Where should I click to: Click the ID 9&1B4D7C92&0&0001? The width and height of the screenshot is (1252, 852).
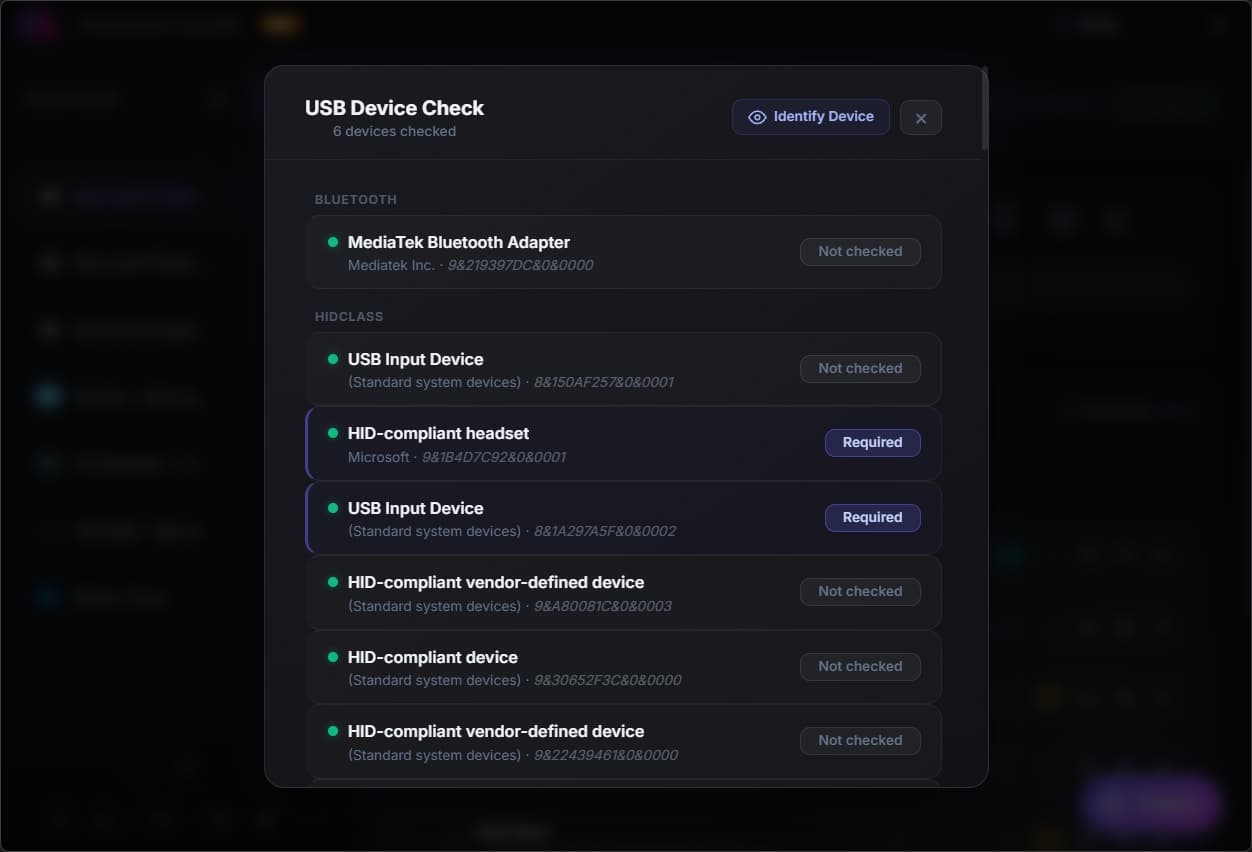tap(494, 457)
